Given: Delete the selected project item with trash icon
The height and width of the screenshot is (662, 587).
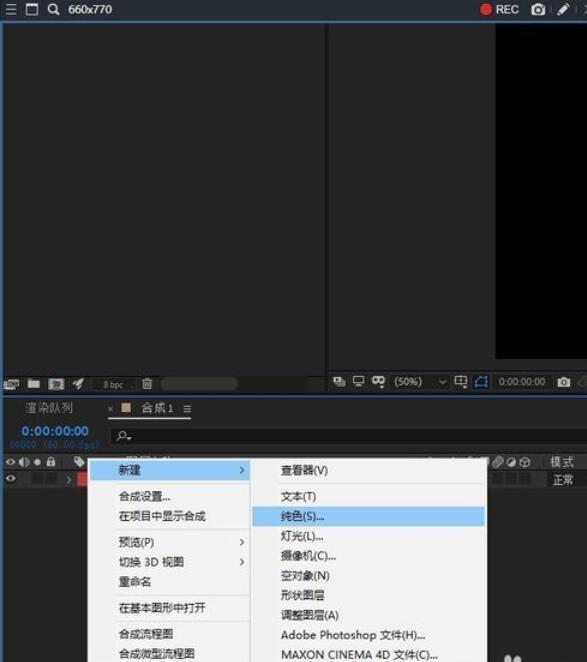Looking at the screenshot, I should [147, 383].
